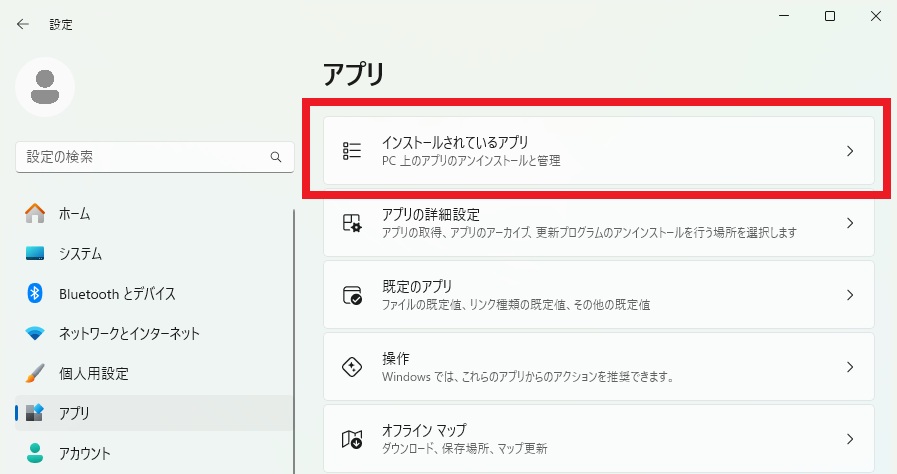
Task: Open オフライン マップ chevron arrow
Action: pos(850,439)
